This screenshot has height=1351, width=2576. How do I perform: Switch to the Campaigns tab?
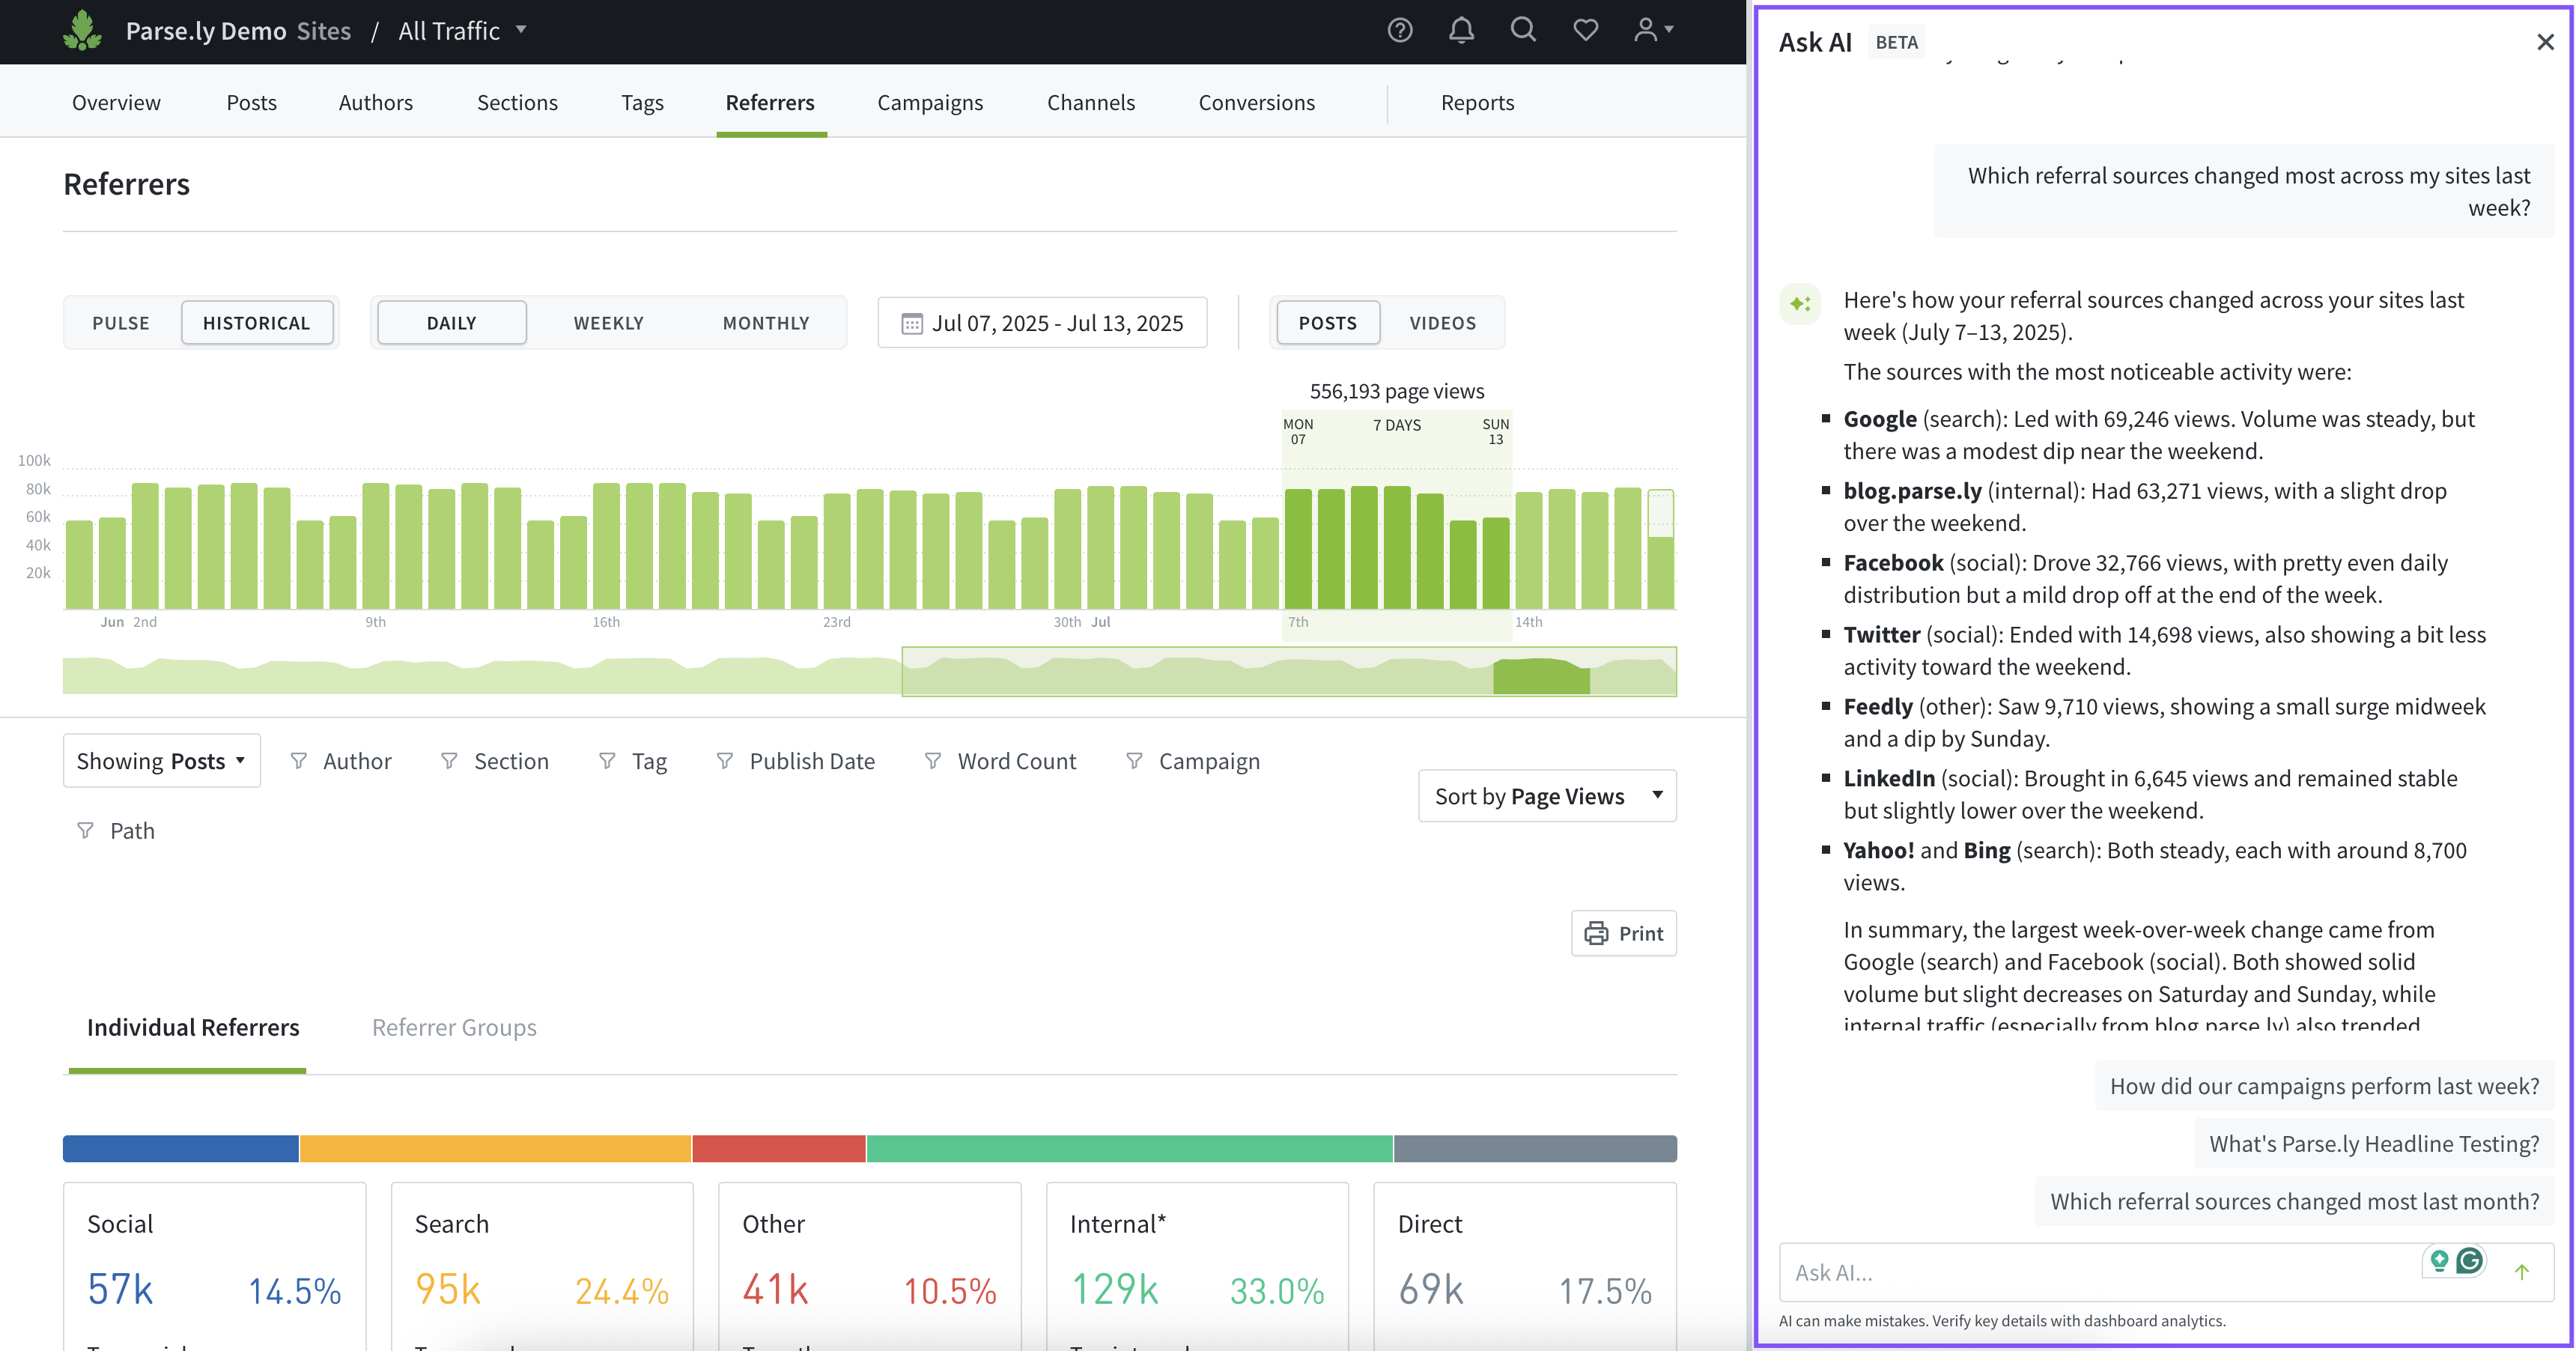click(x=929, y=102)
